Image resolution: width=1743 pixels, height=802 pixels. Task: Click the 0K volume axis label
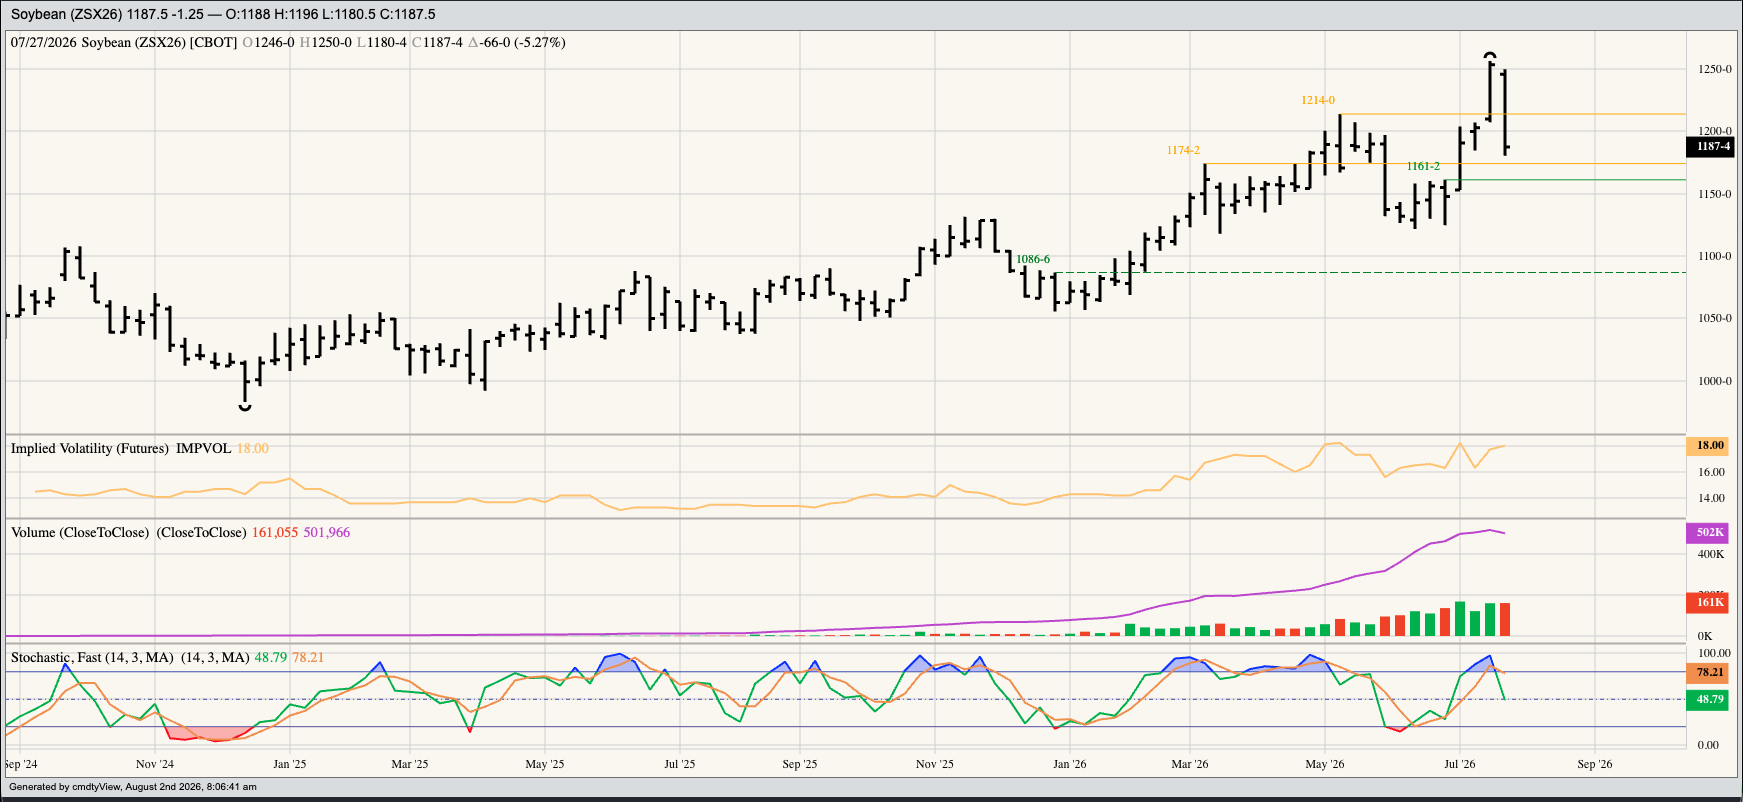pyautogui.click(x=1705, y=636)
